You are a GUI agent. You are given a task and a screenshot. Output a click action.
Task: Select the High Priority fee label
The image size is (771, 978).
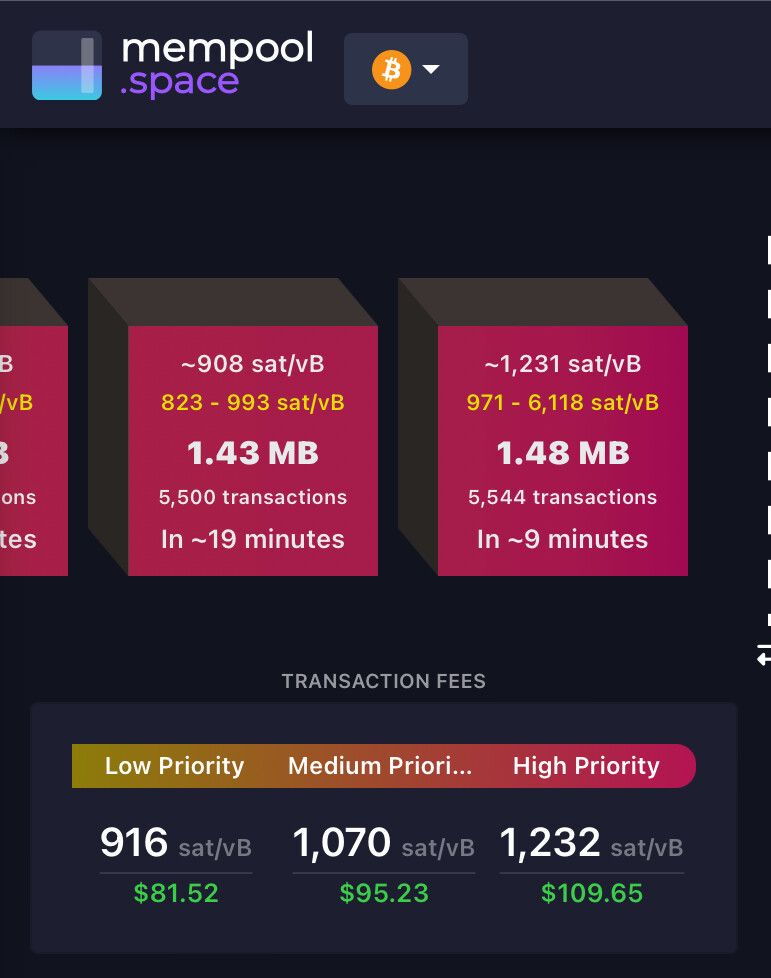[586, 766]
